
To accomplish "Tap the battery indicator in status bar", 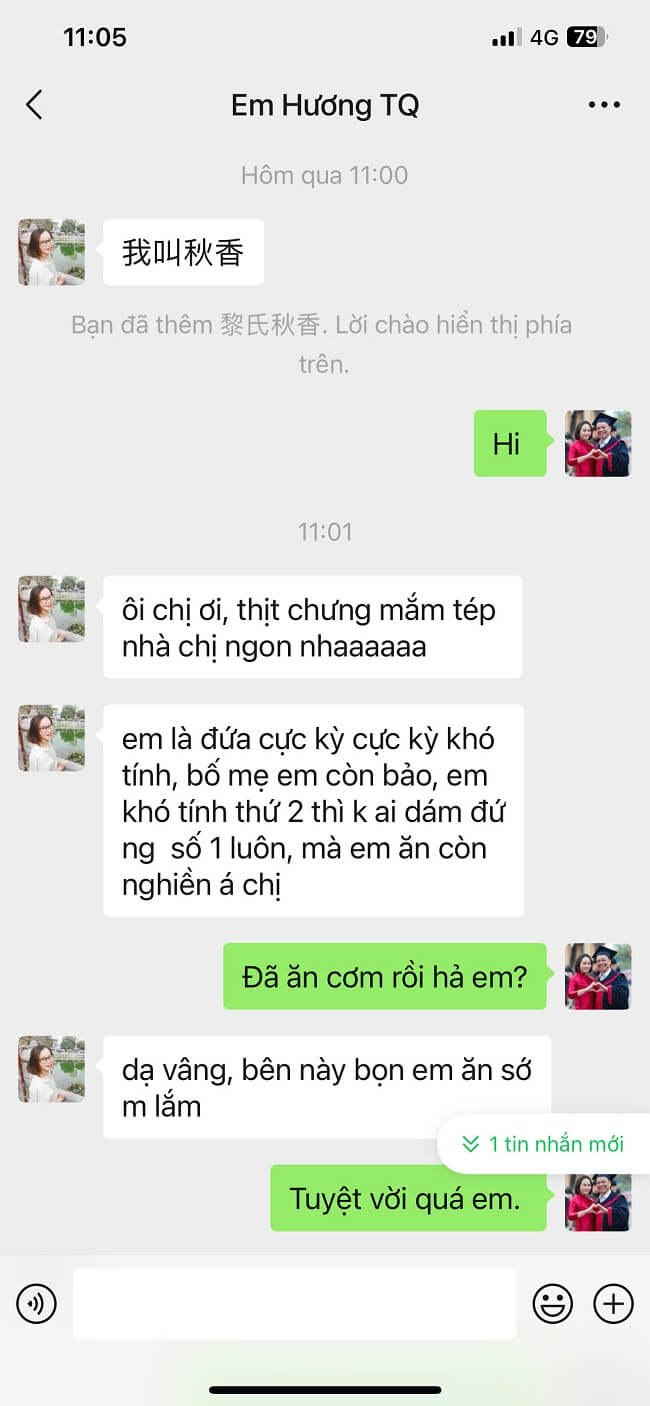I will (587, 38).
